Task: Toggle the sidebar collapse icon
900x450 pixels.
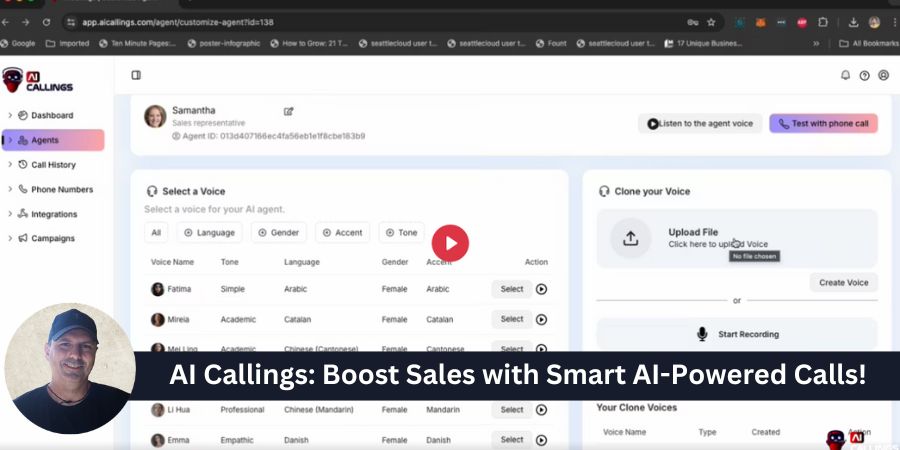Action: [x=136, y=75]
